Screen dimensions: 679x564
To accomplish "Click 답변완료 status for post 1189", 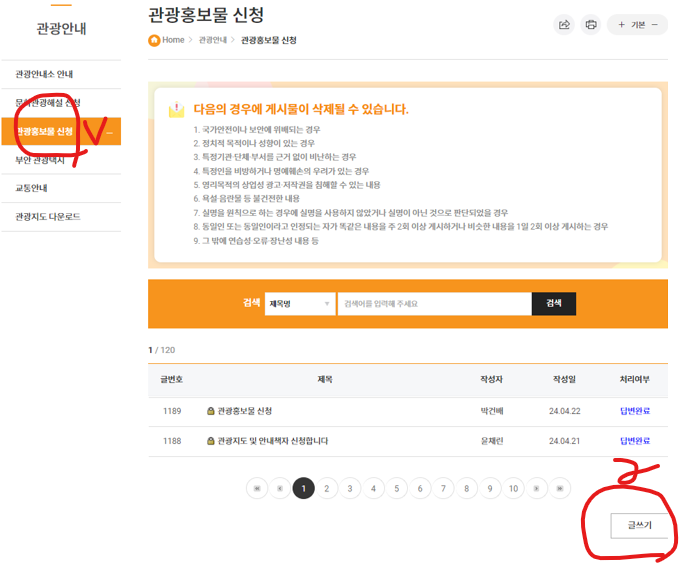I will 635,411.
